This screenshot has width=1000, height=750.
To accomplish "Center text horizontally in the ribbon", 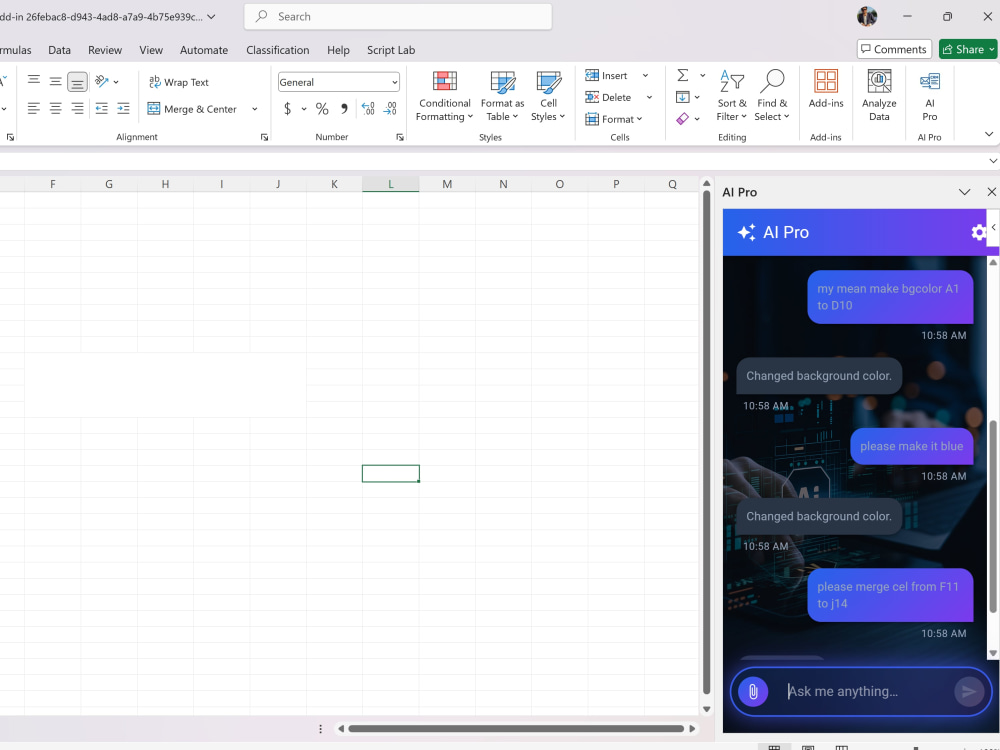I will [55, 108].
